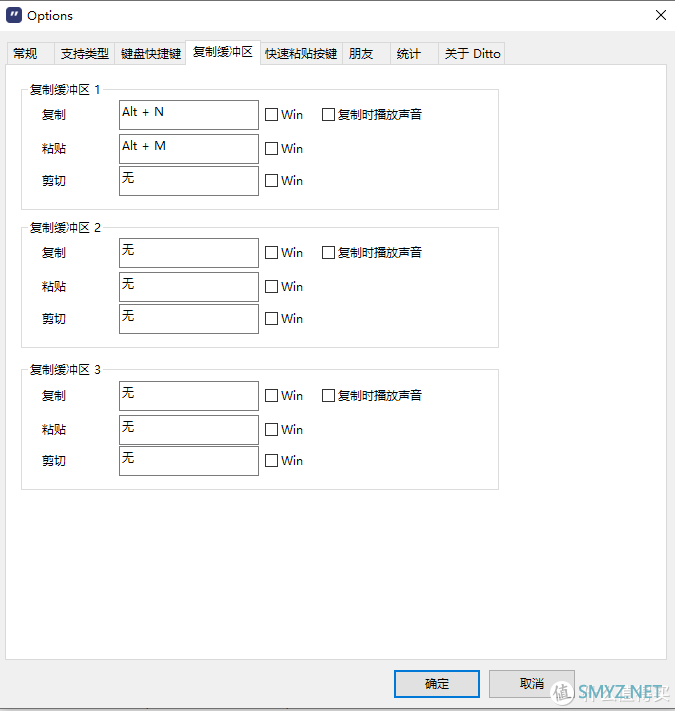The image size is (675, 711).
Task: Switch to the 常规 tab
Action: pyautogui.click(x=30, y=54)
